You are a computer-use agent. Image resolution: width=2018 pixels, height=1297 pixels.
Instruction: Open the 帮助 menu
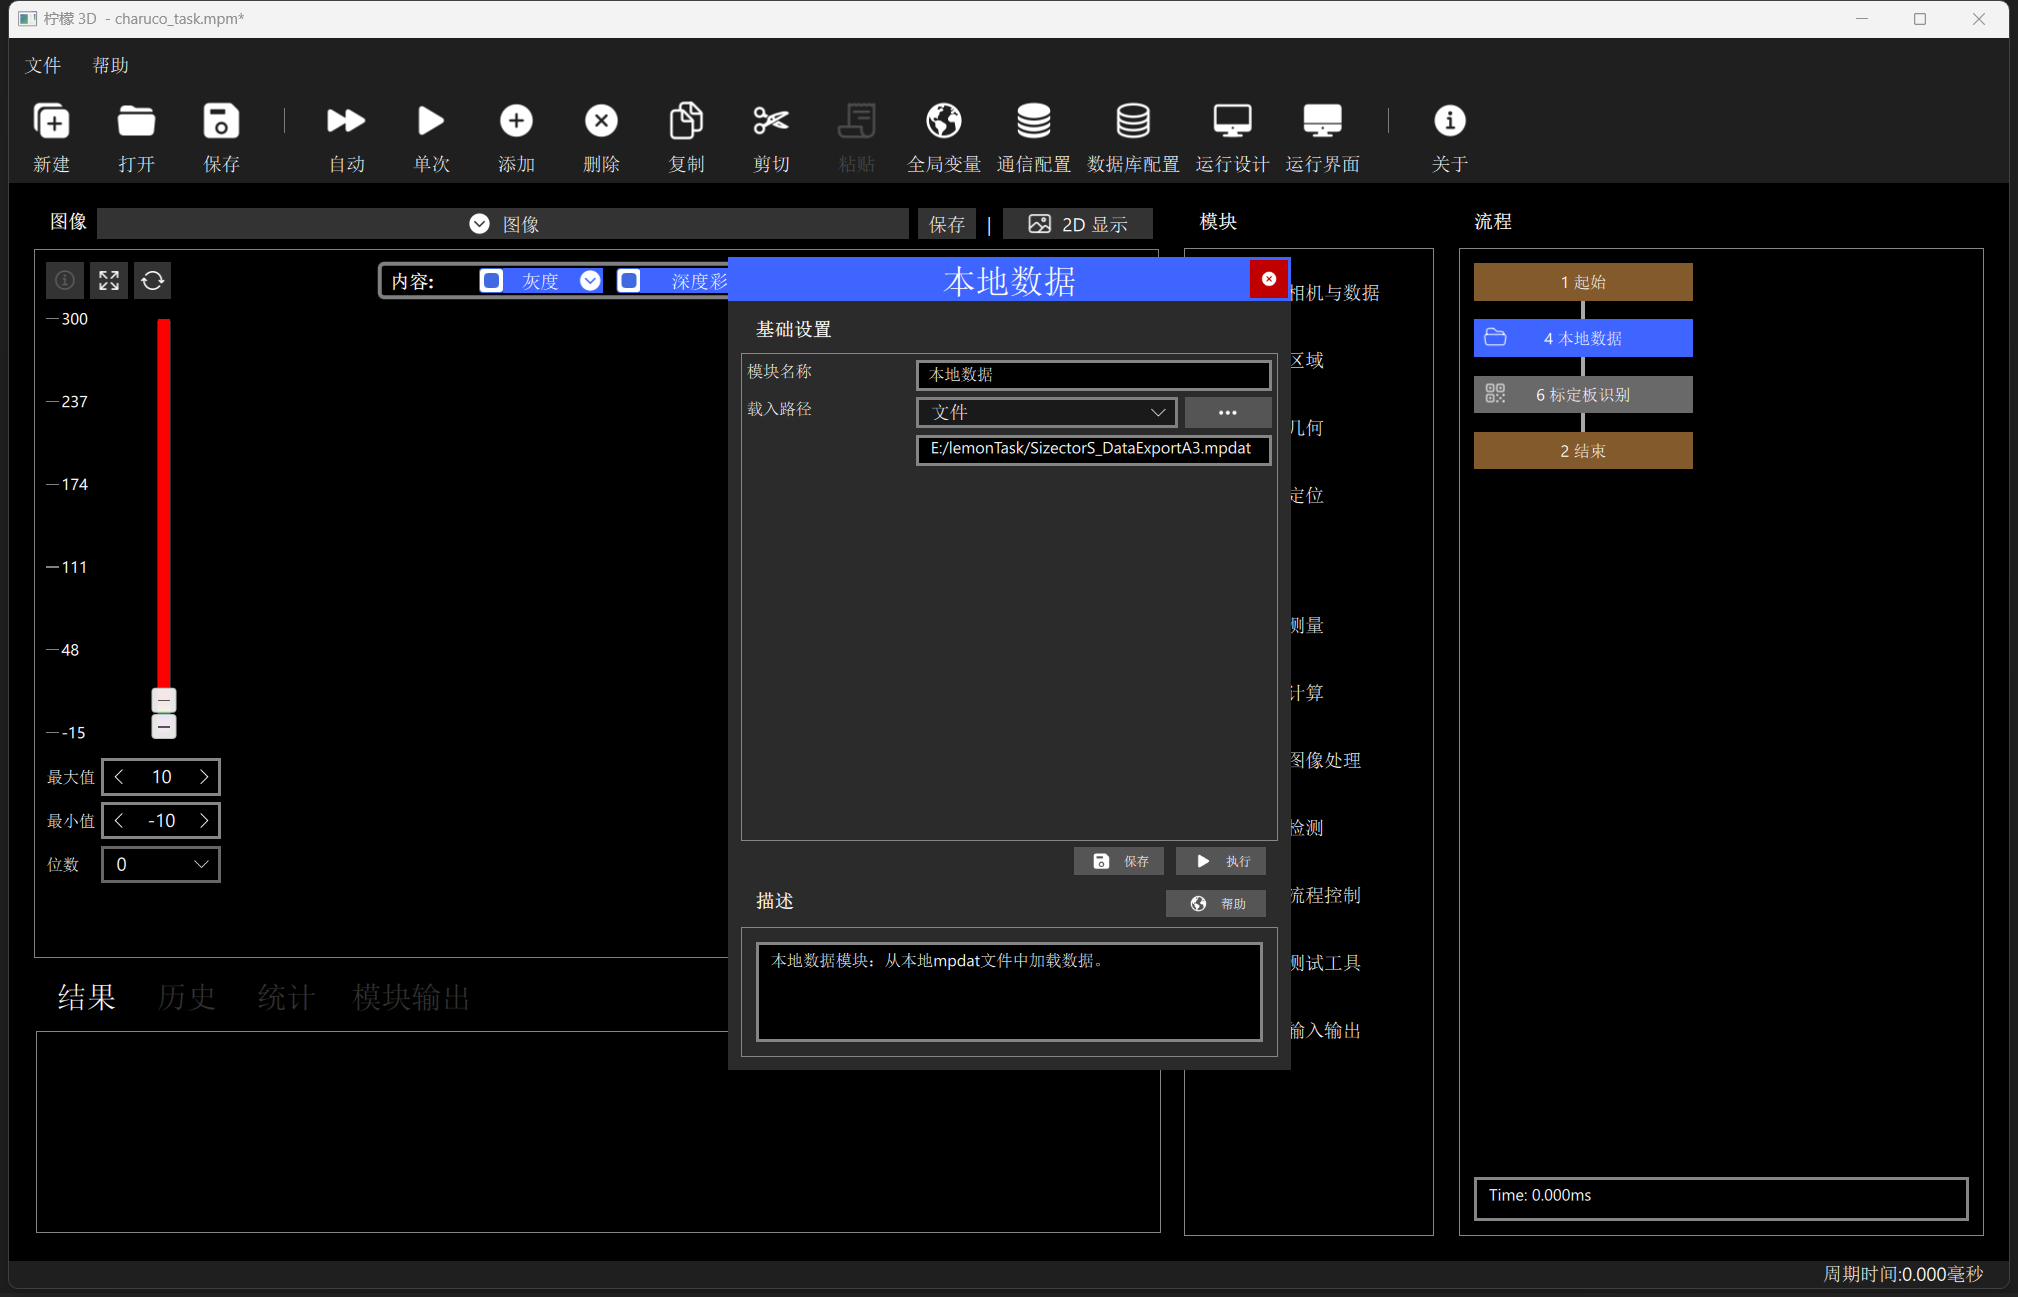pos(111,66)
